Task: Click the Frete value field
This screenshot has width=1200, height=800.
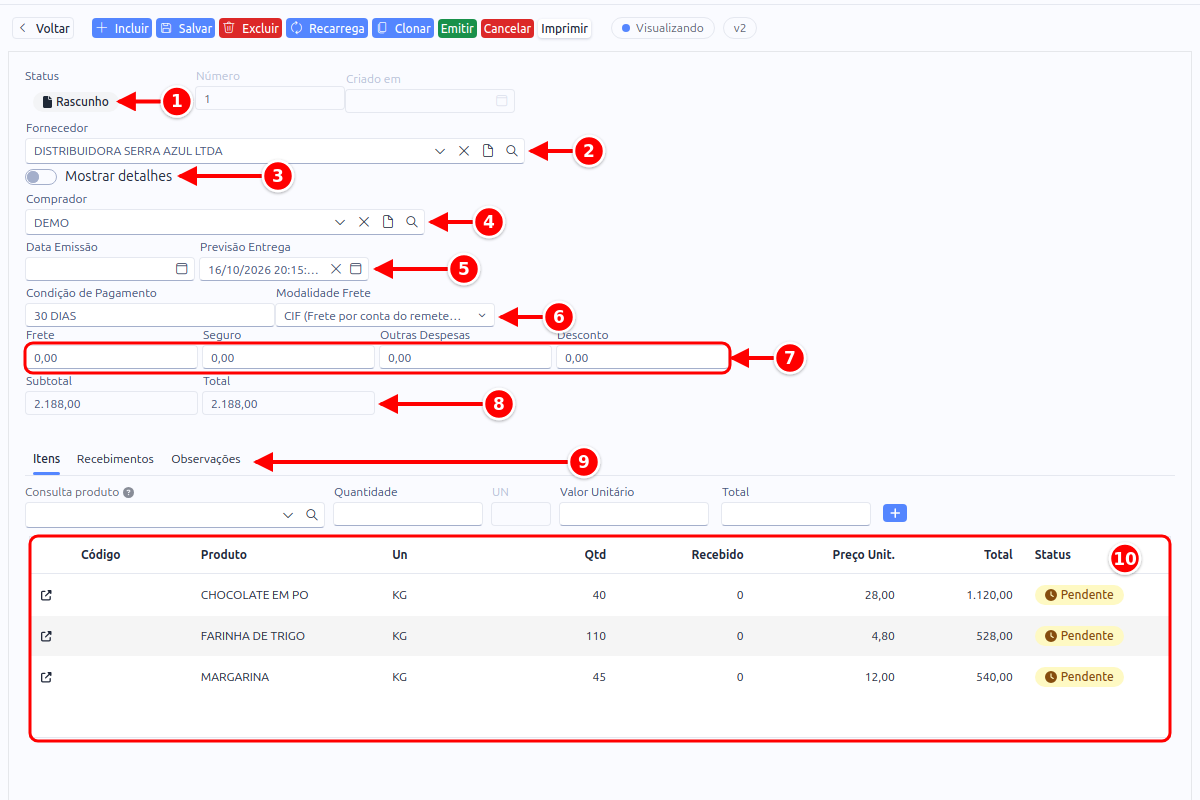Action: [x=111, y=357]
